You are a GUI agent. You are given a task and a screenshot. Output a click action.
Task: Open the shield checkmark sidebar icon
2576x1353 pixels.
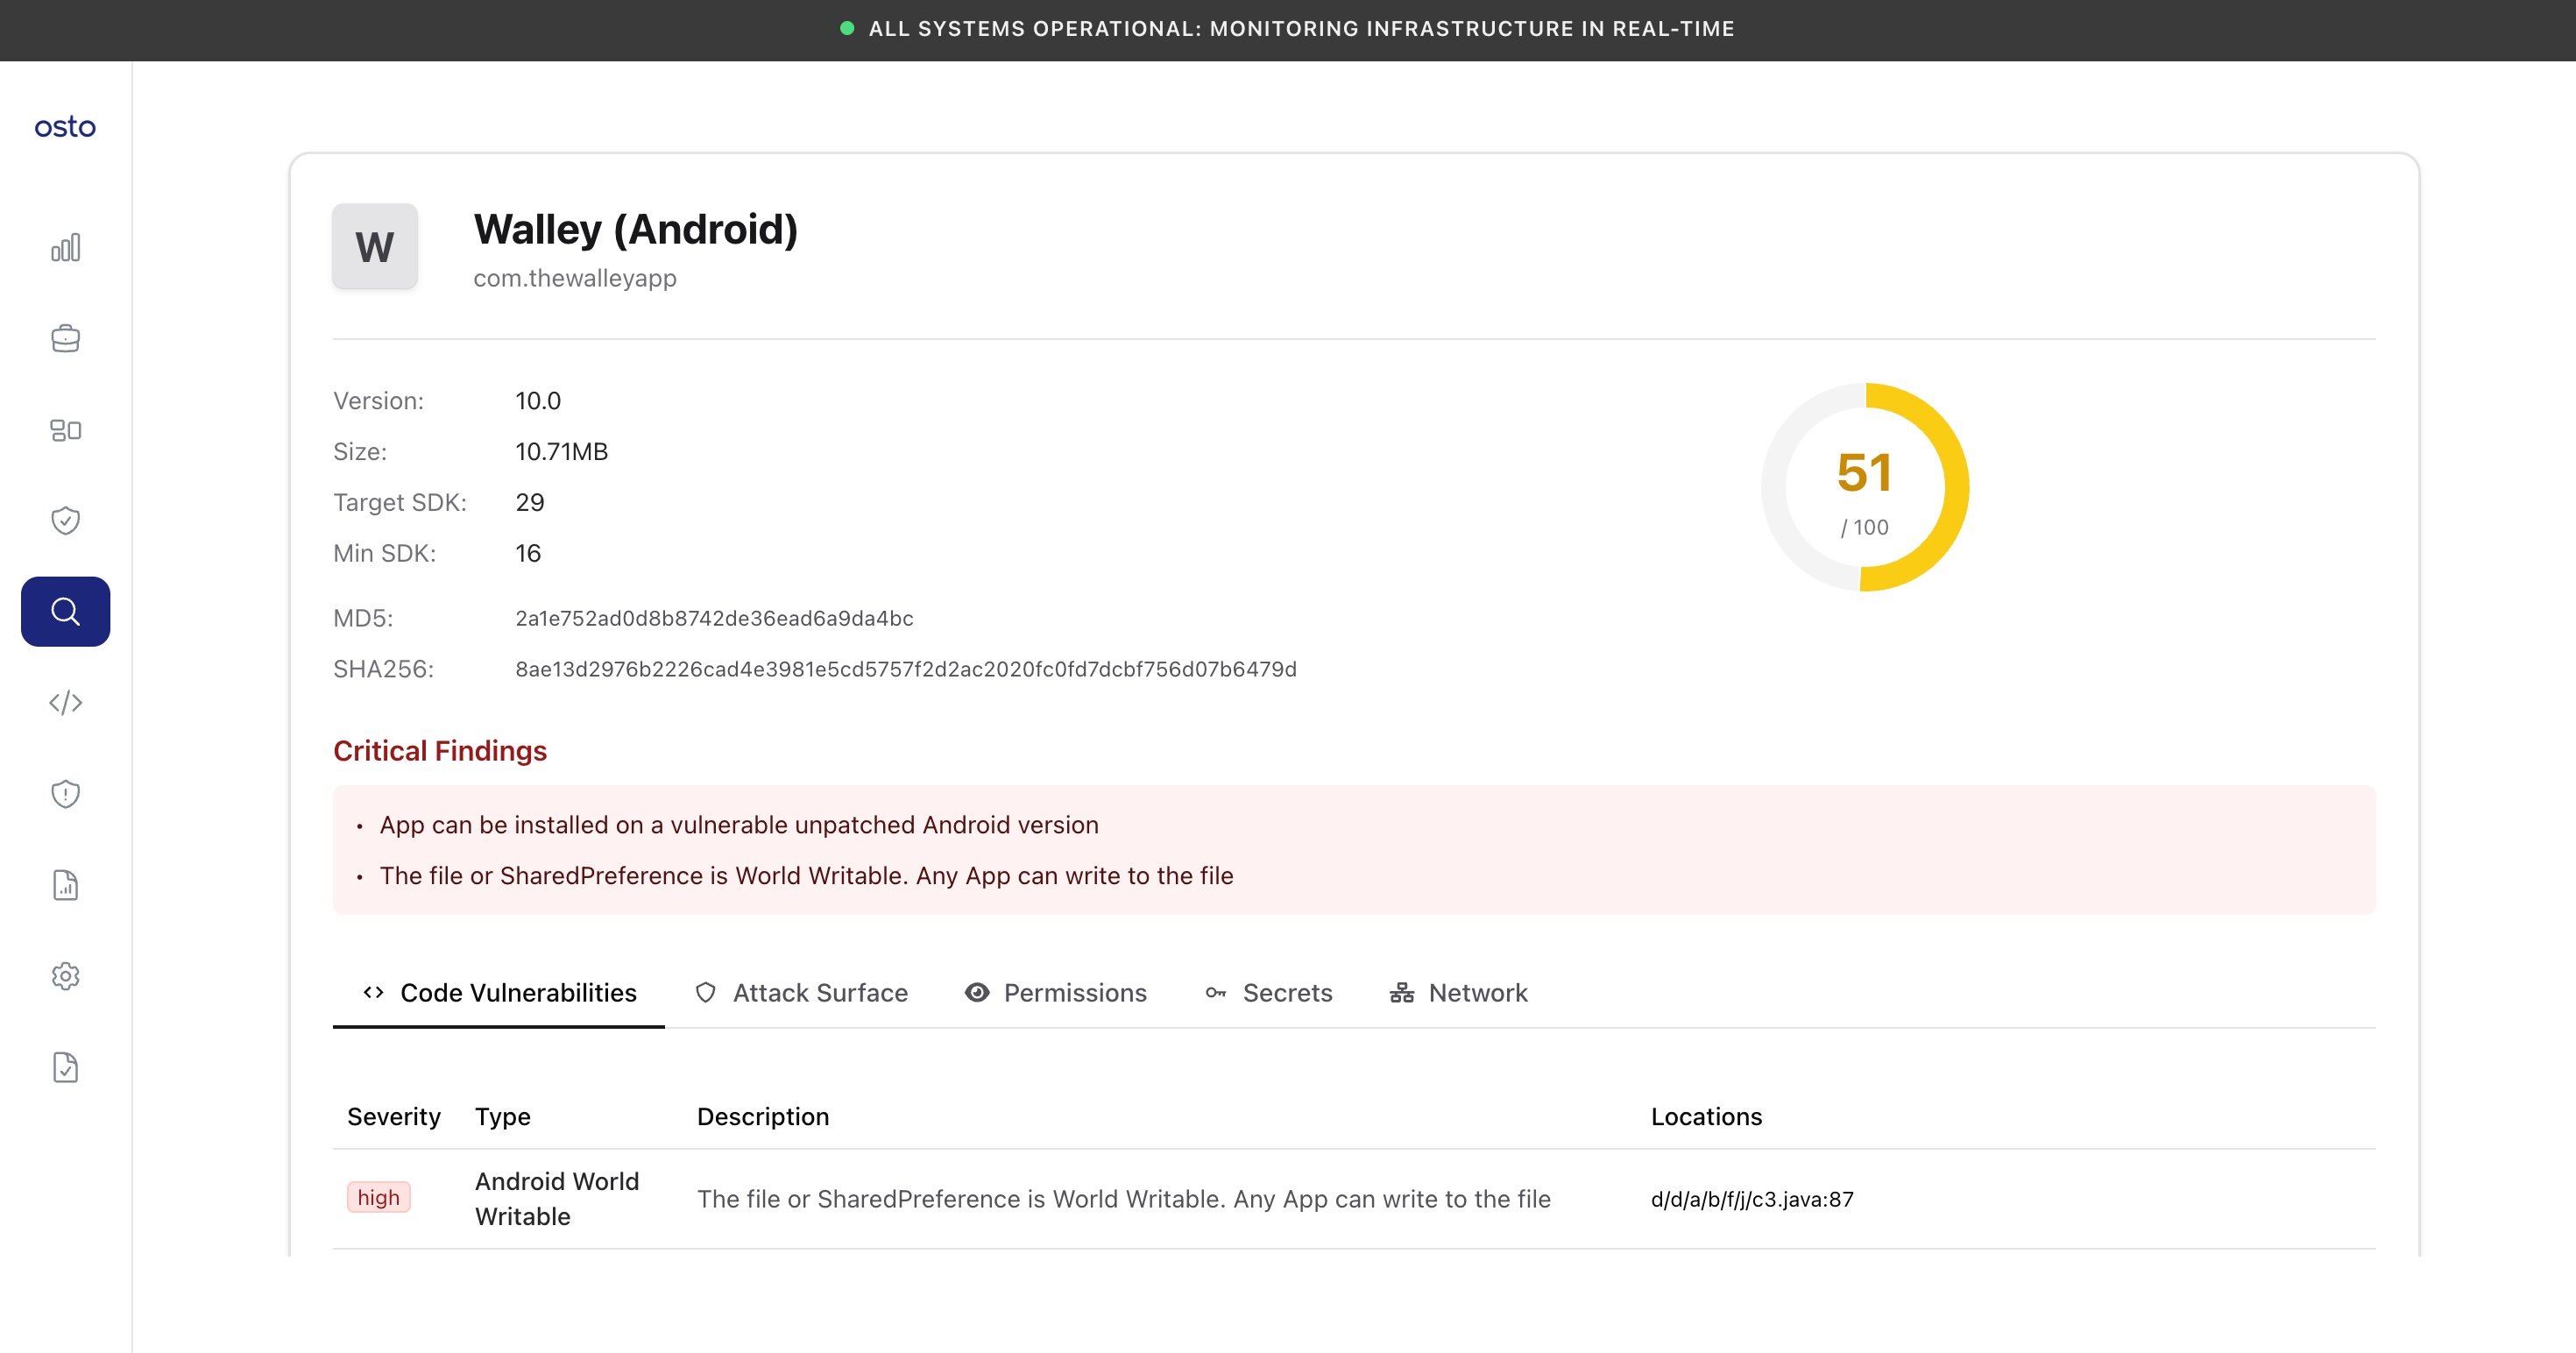[x=65, y=521]
